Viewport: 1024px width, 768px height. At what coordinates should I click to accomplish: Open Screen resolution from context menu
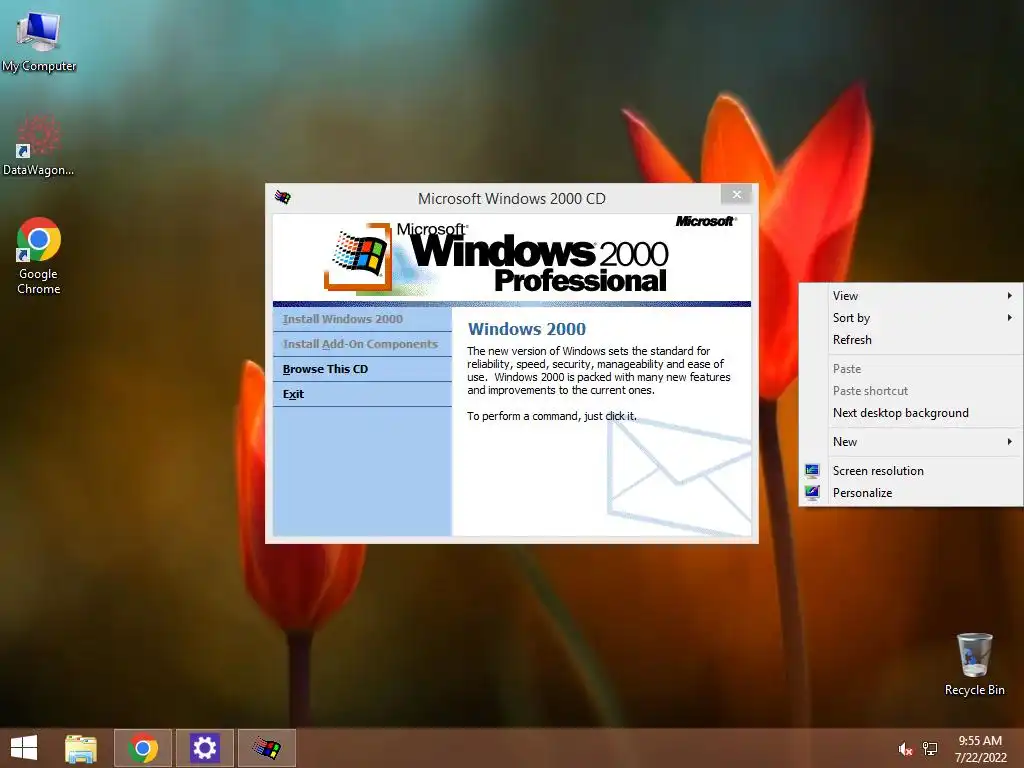912,471
